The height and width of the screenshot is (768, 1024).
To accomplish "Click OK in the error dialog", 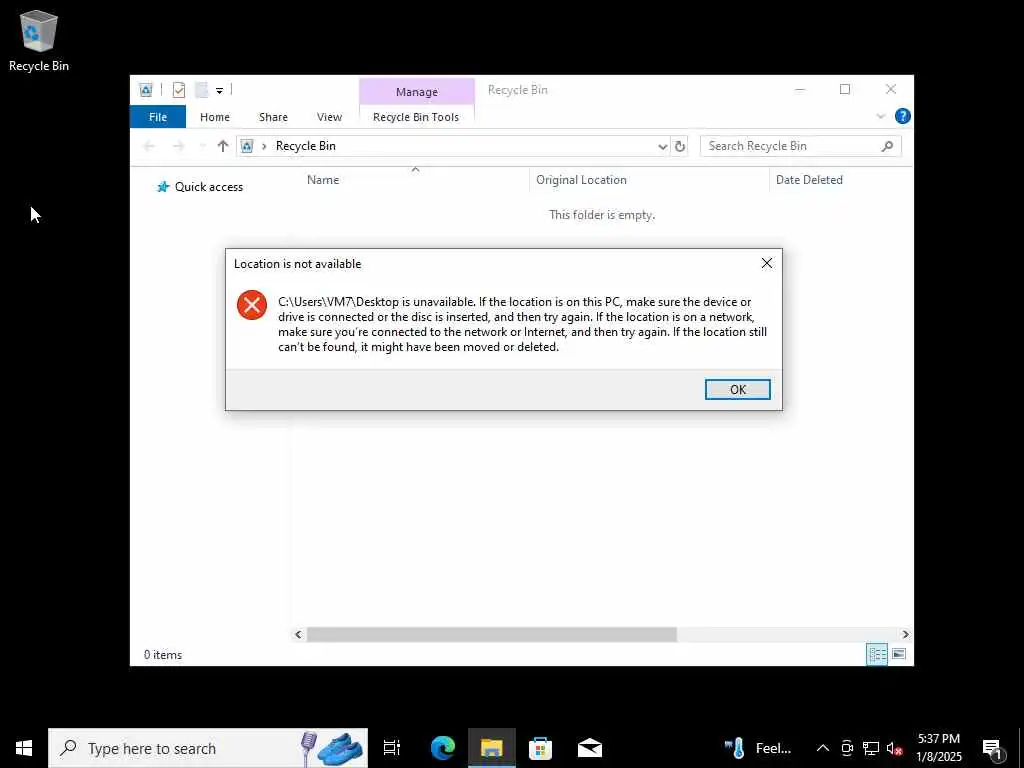I will pos(737,389).
